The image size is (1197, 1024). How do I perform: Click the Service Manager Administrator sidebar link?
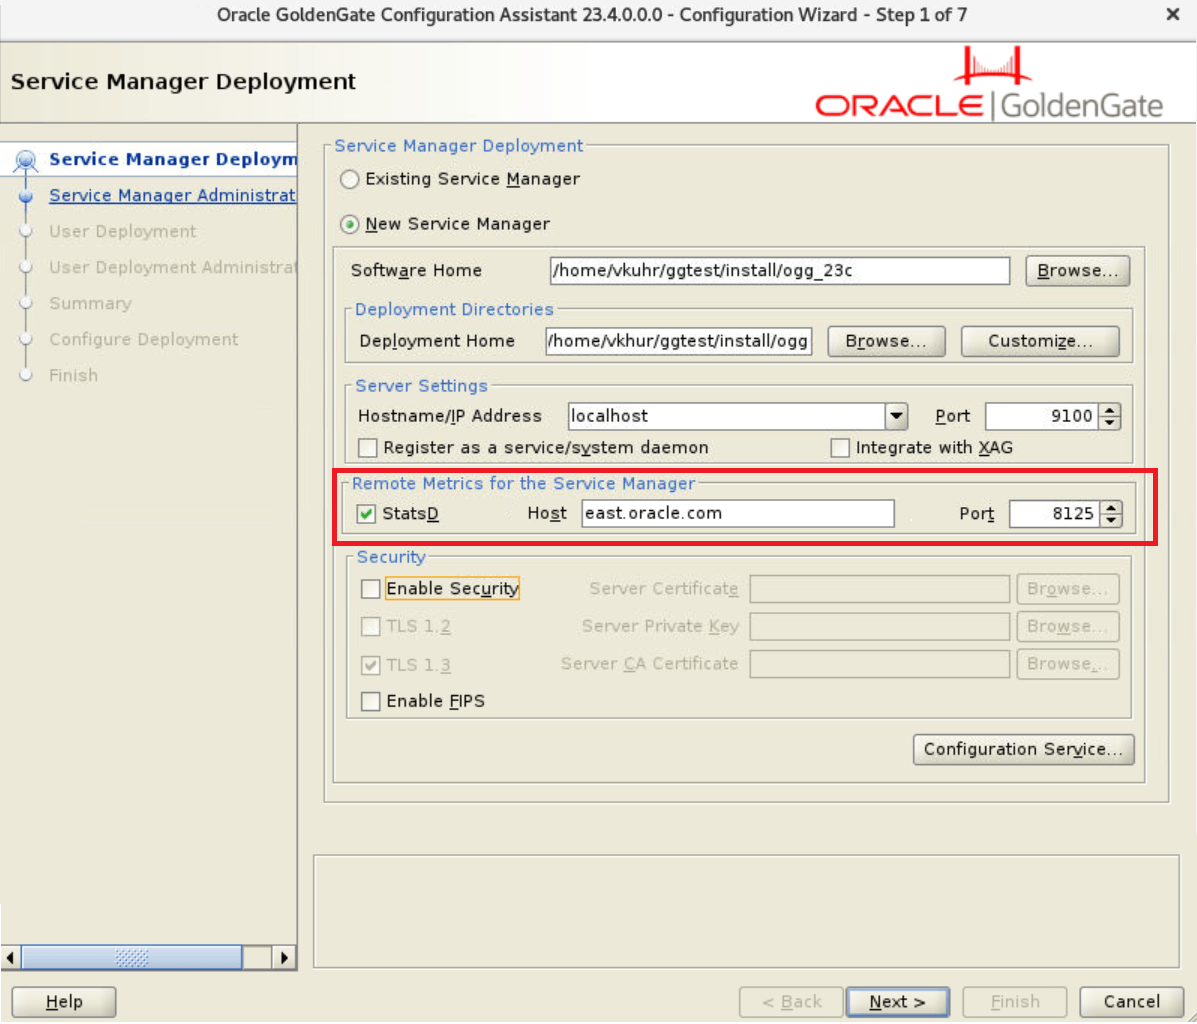(172, 195)
